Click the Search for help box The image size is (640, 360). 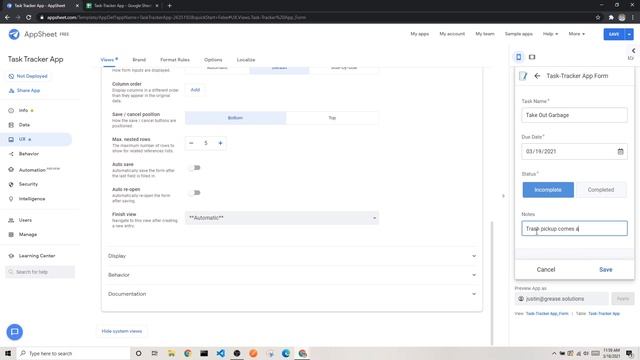tap(40, 272)
